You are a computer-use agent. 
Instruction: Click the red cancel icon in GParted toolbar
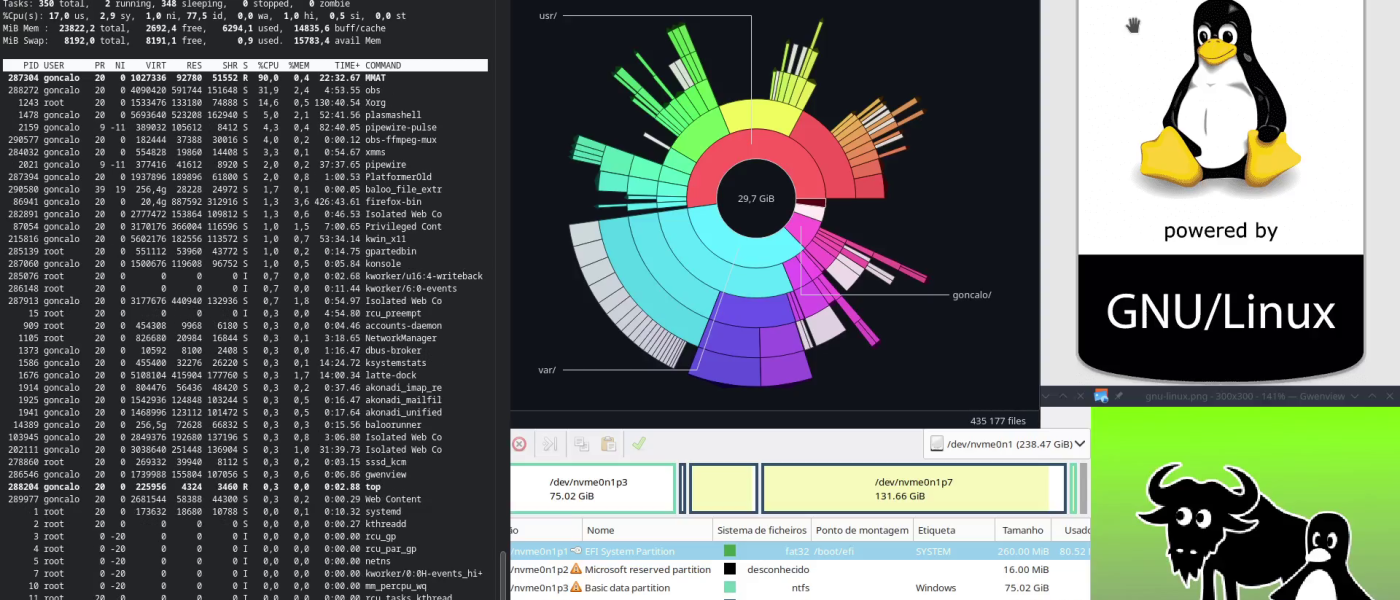coord(519,444)
